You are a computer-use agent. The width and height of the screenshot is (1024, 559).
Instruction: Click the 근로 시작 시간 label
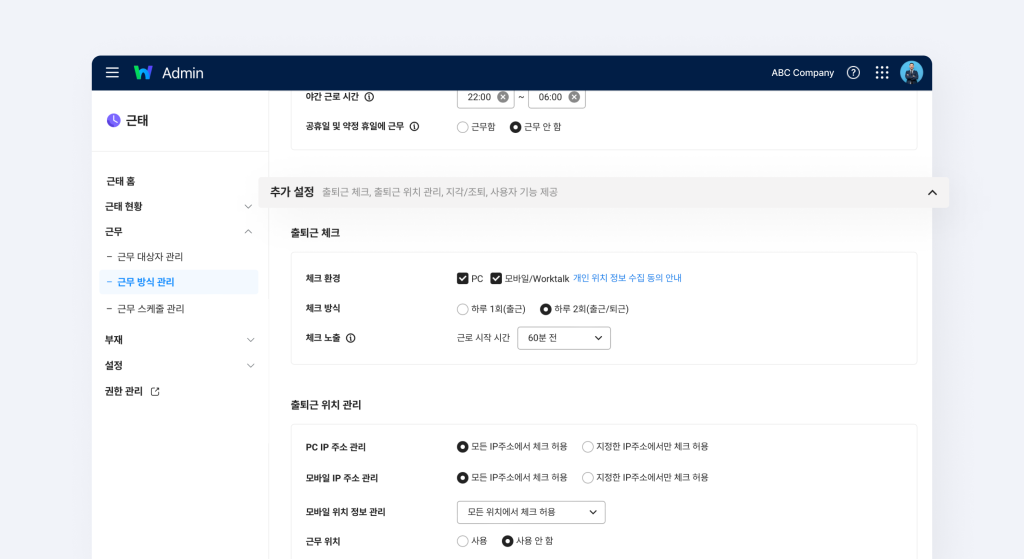pos(483,338)
